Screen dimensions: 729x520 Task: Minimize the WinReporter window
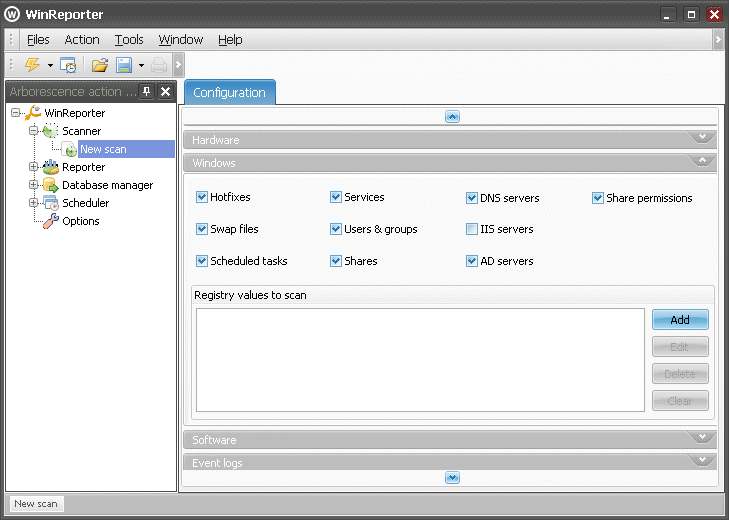(x=667, y=14)
